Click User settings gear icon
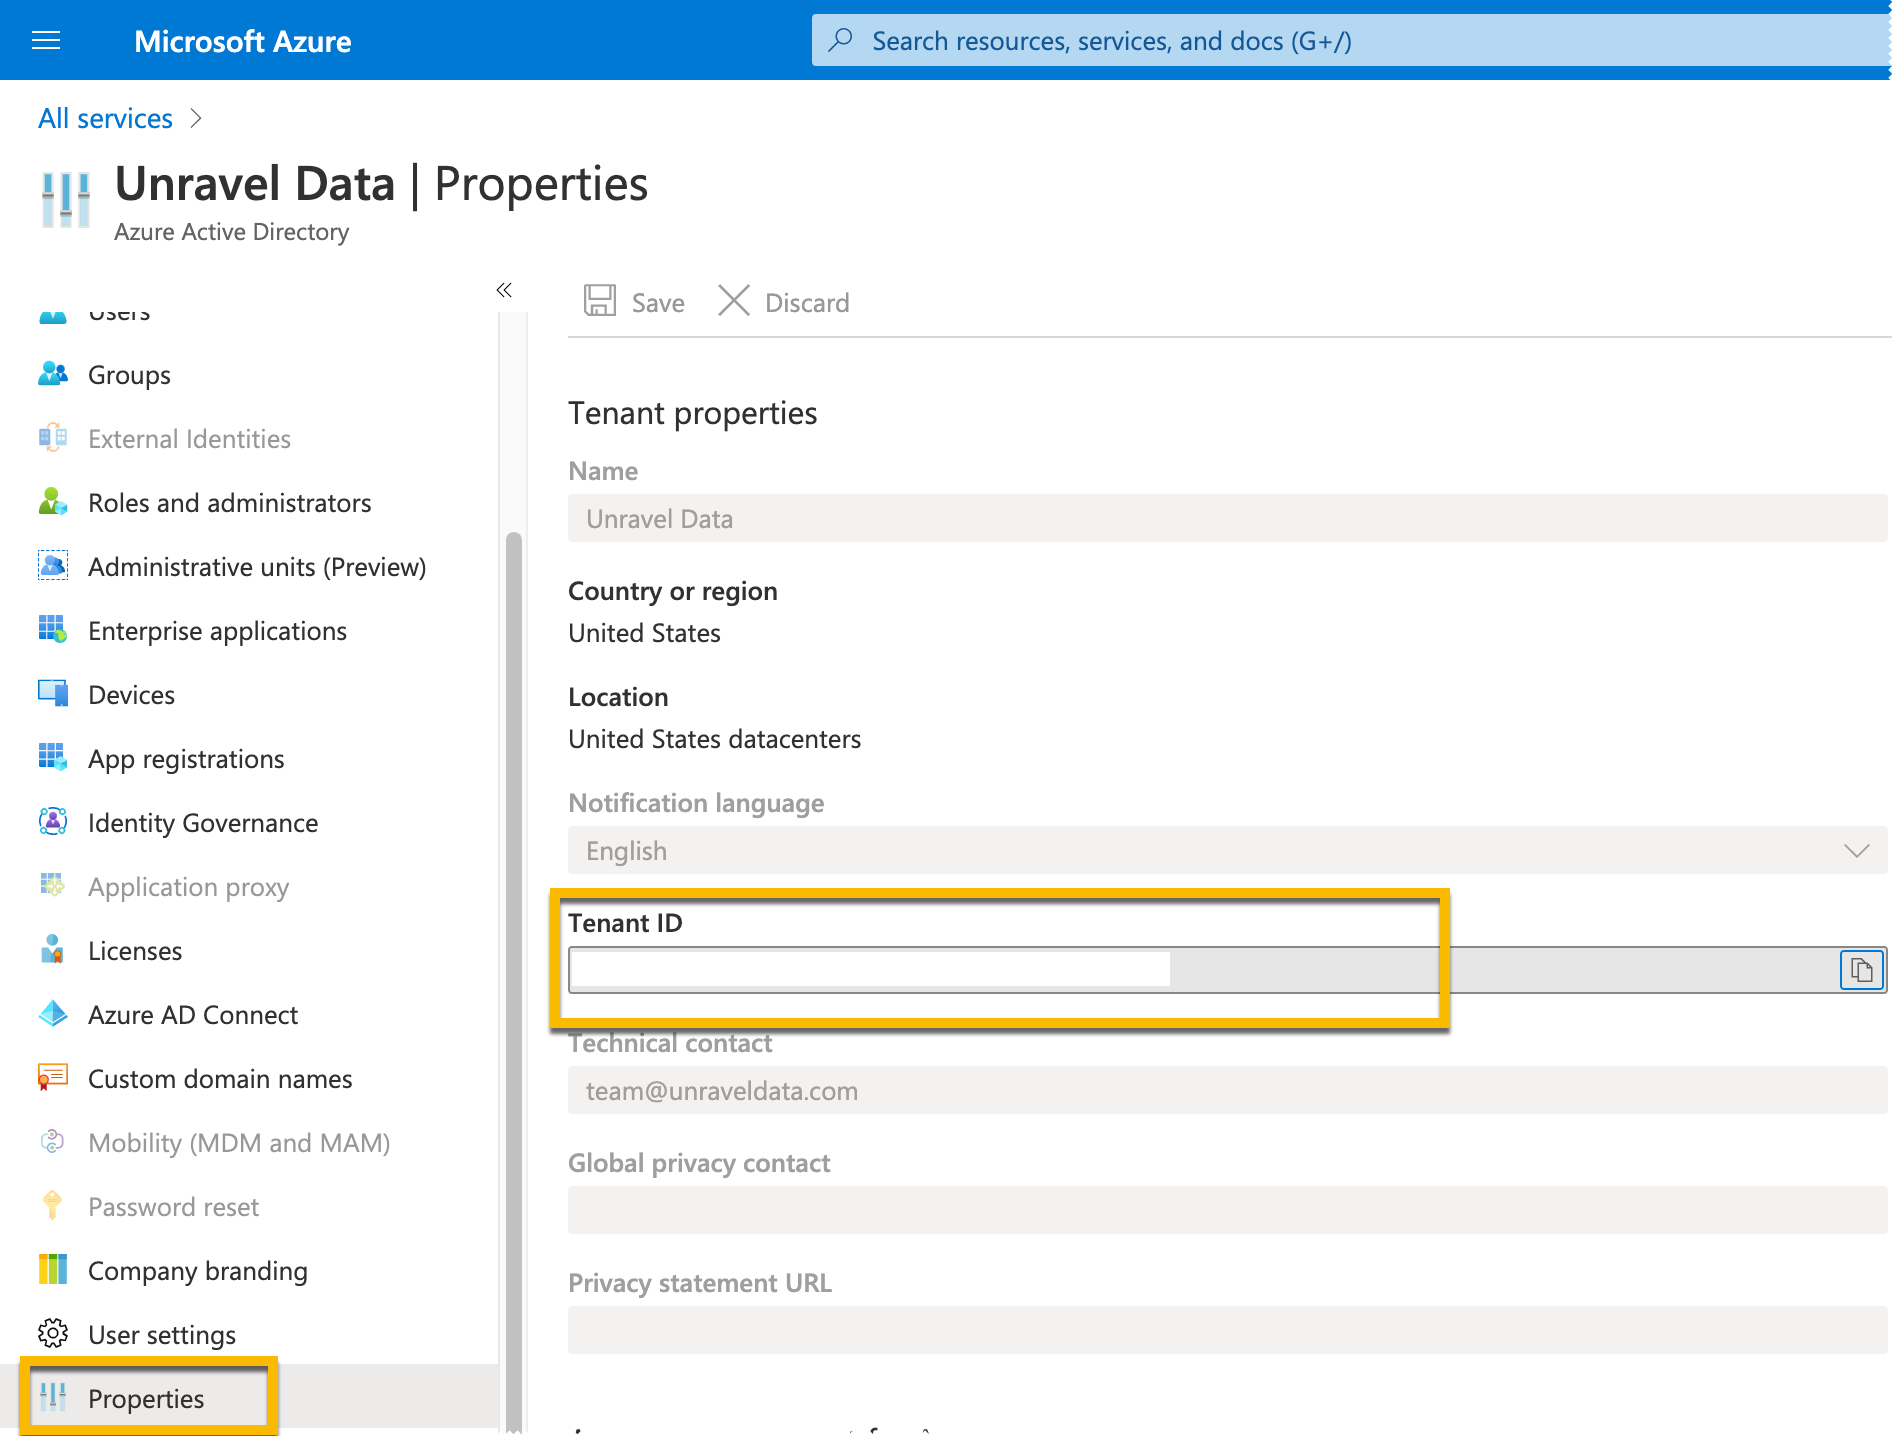Screen dimensions: 1894x1436 click(53, 1334)
